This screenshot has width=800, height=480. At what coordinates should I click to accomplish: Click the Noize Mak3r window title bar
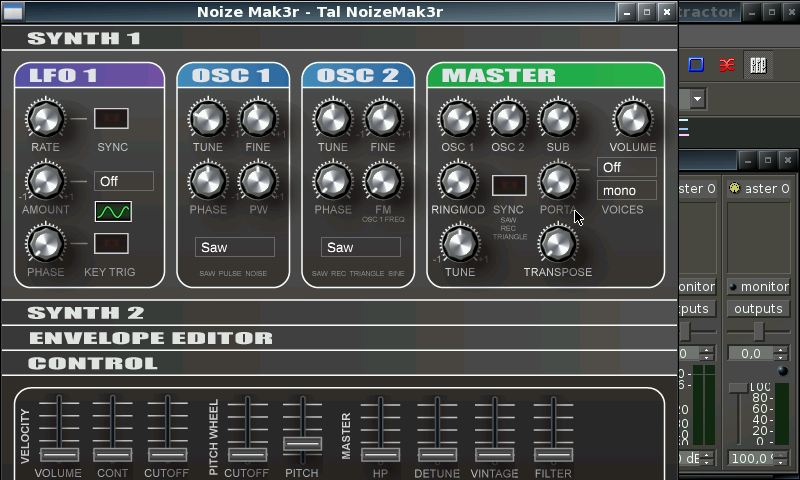click(x=320, y=11)
